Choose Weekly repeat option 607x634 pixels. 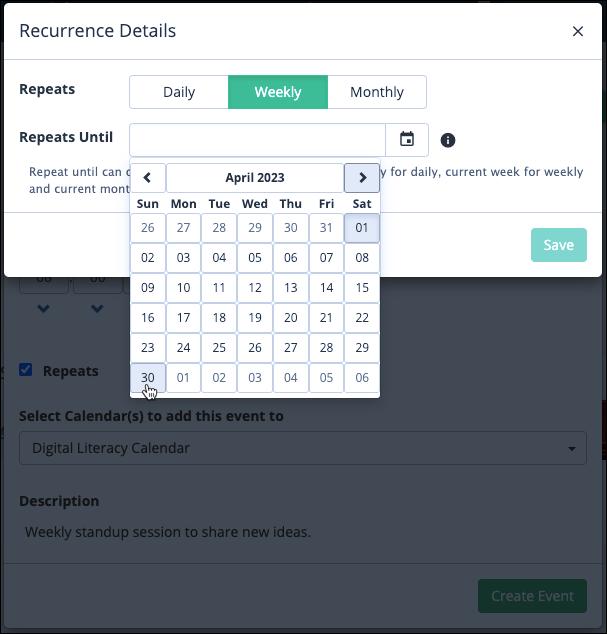tap(278, 92)
